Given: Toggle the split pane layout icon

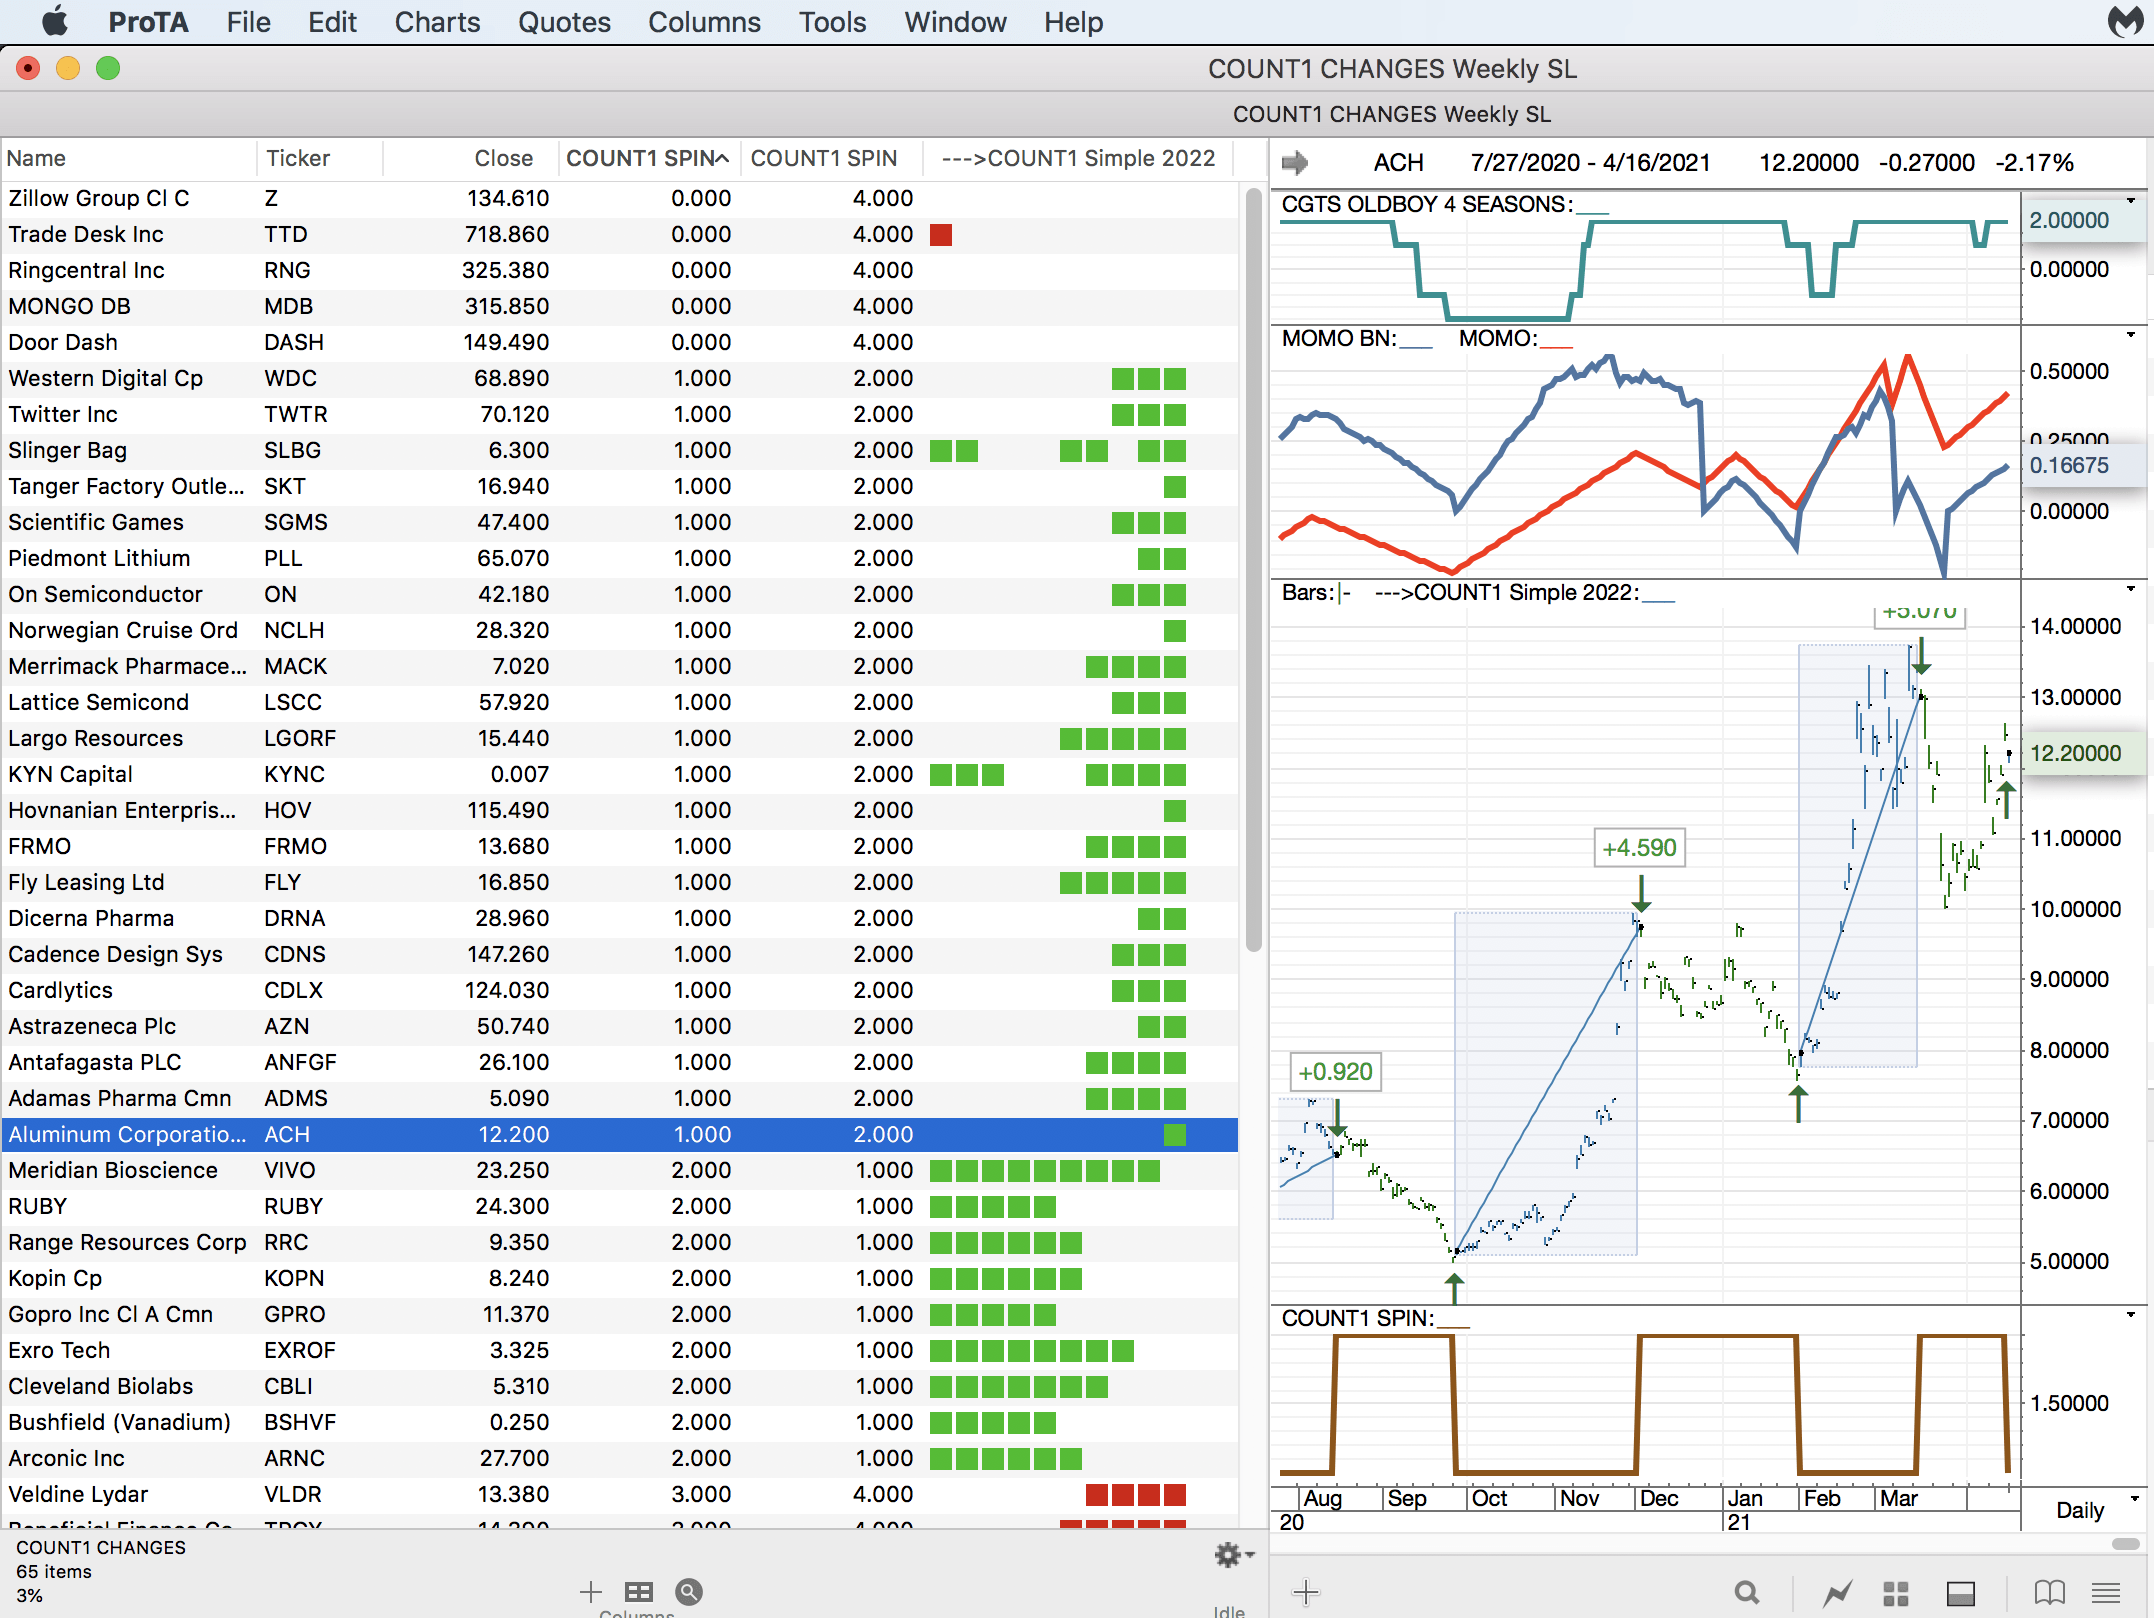Looking at the screenshot, I should click(1960, 1592).
